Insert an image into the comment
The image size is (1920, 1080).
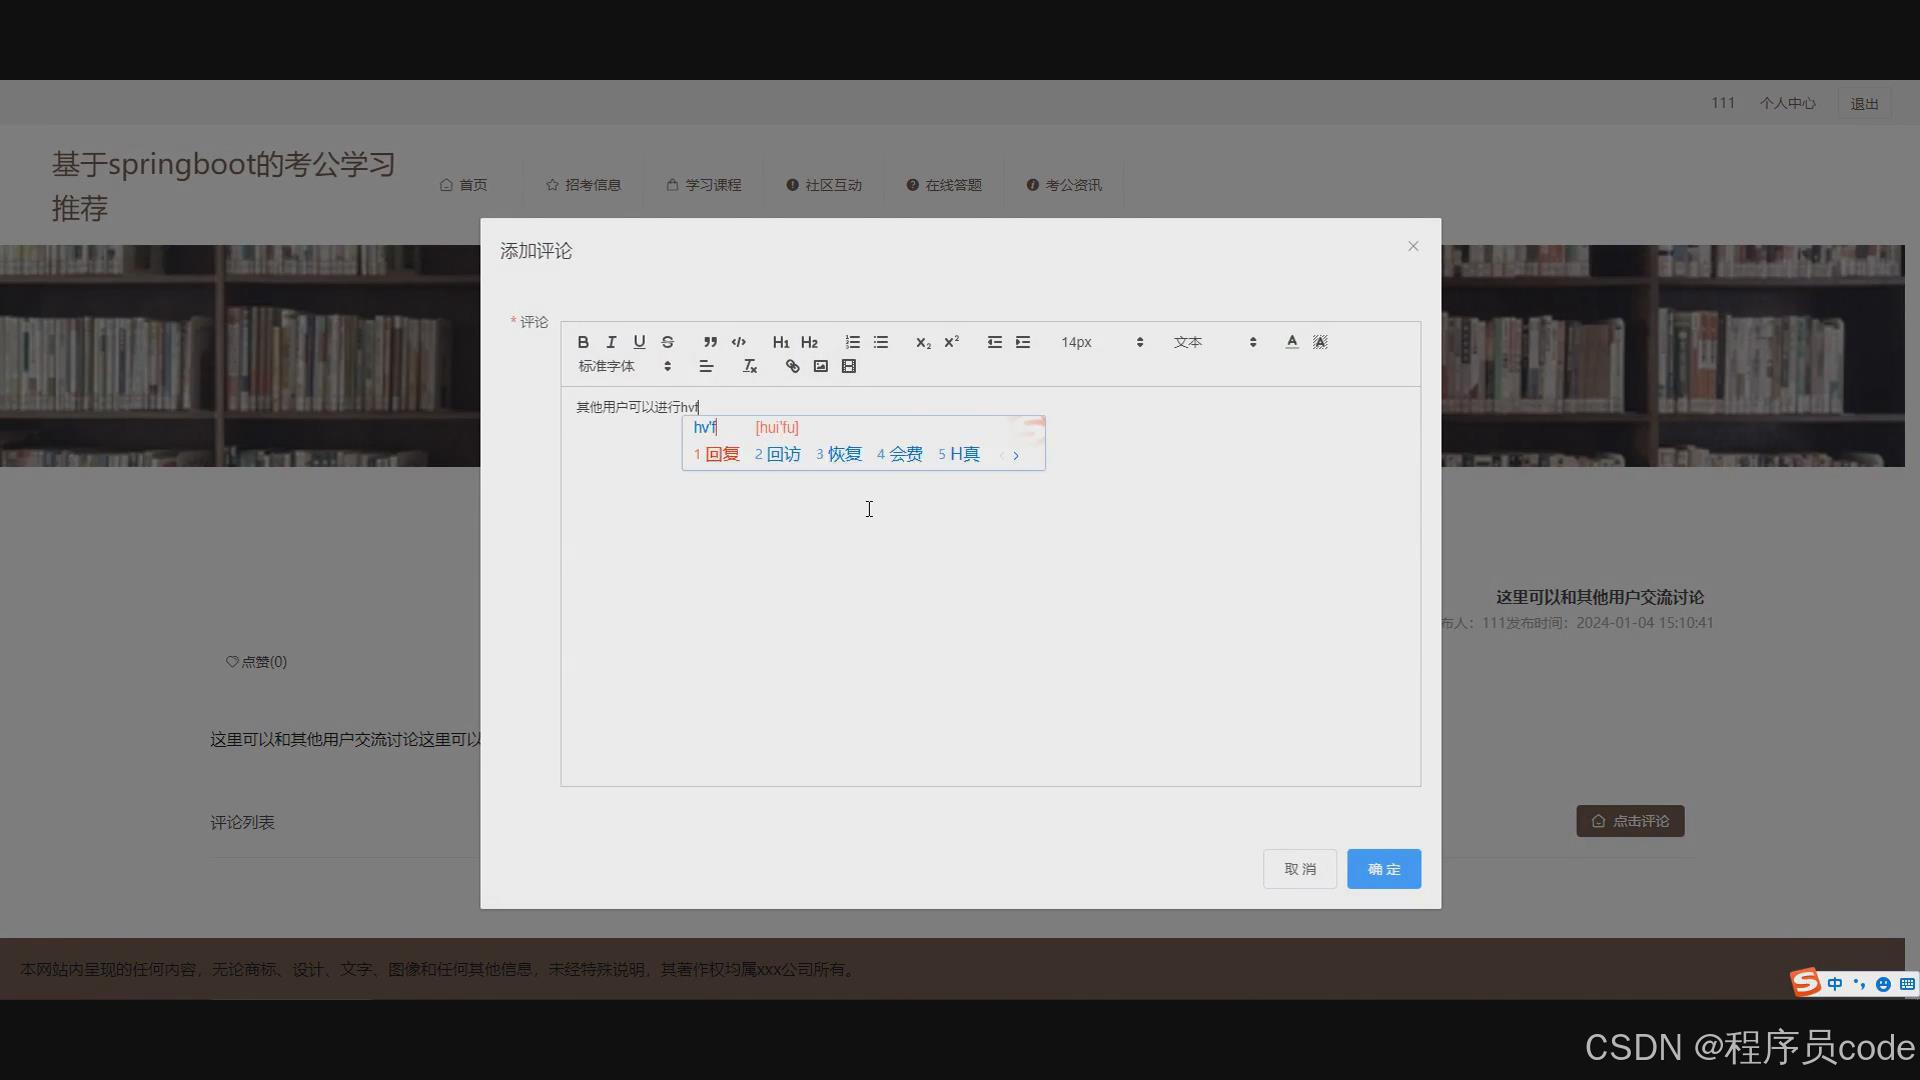pyautogui.click(x=820, y=367)
